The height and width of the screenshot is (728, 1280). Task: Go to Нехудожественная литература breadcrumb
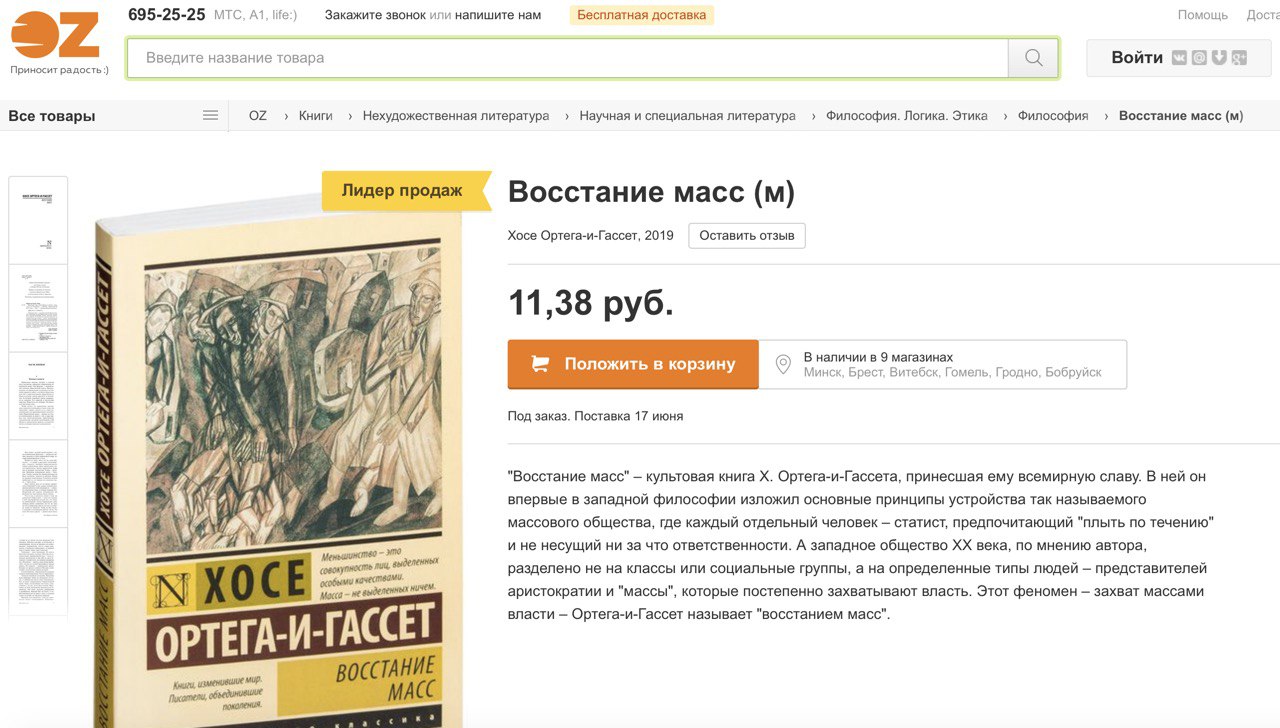click(x=456, y=116)
